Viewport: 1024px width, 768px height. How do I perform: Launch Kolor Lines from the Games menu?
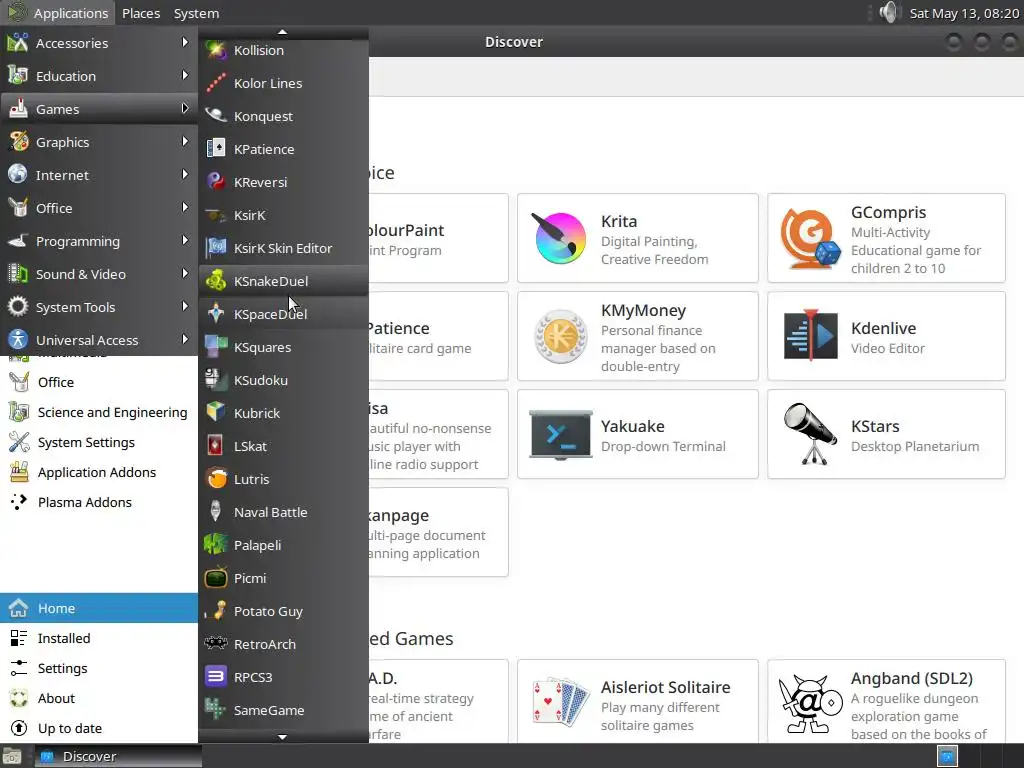click(283, 84)
